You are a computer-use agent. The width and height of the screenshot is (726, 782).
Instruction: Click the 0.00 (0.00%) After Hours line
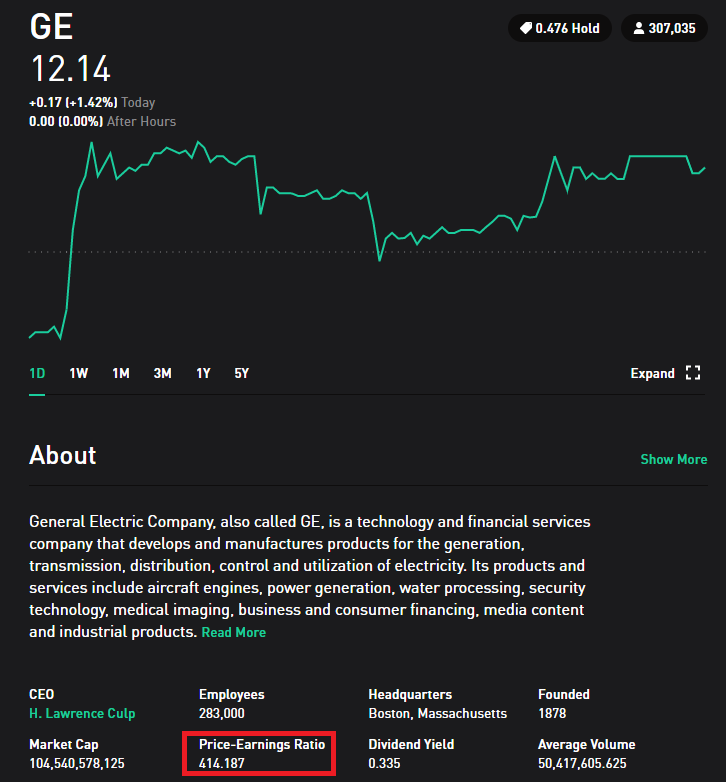point(102,121)
